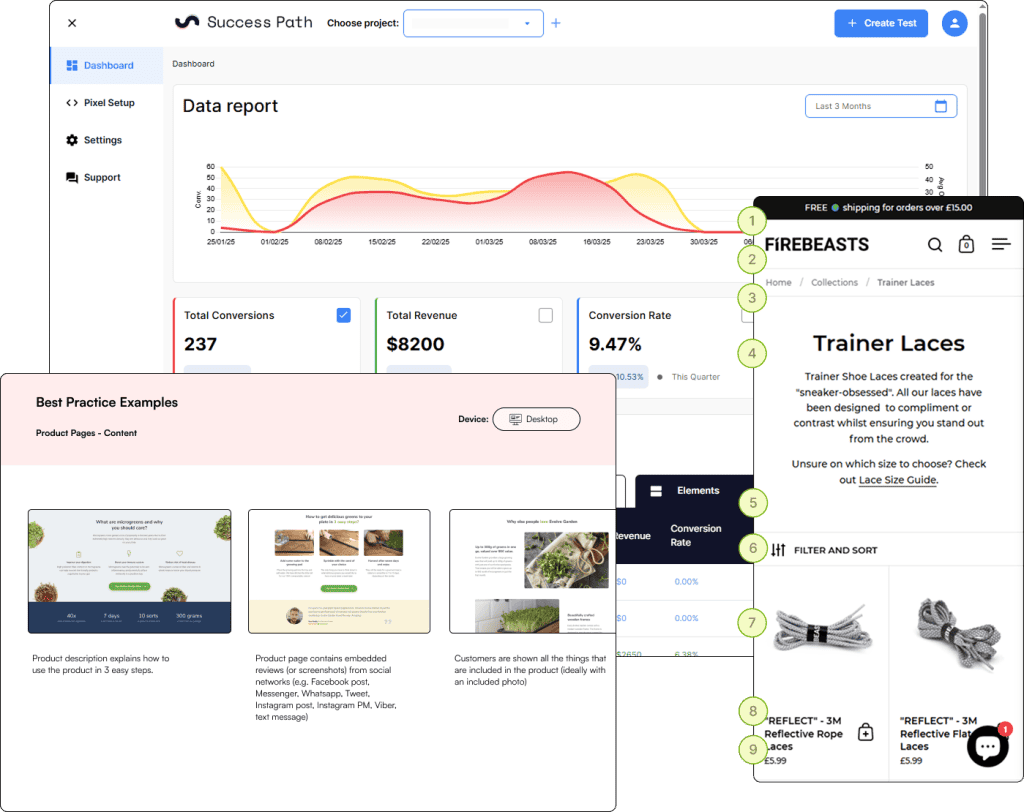Click the Home breadcrumb link
Screen dimensions: 1024x812
coord(778,282)
